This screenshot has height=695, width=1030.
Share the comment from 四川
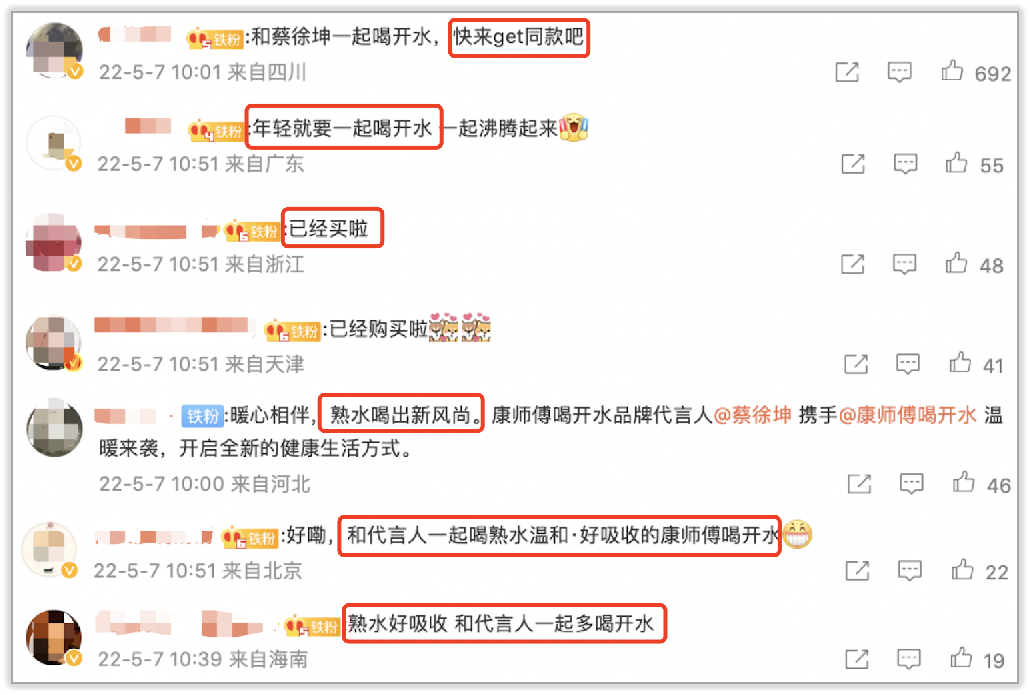(x=847, y=72)
